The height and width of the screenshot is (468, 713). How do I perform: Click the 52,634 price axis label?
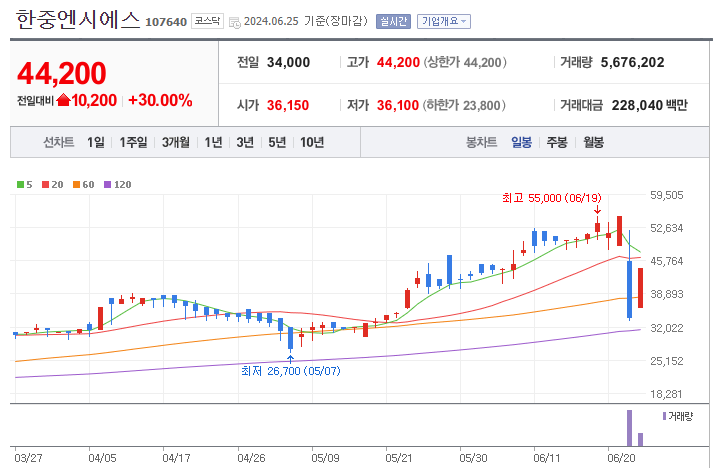click(667, 228)
